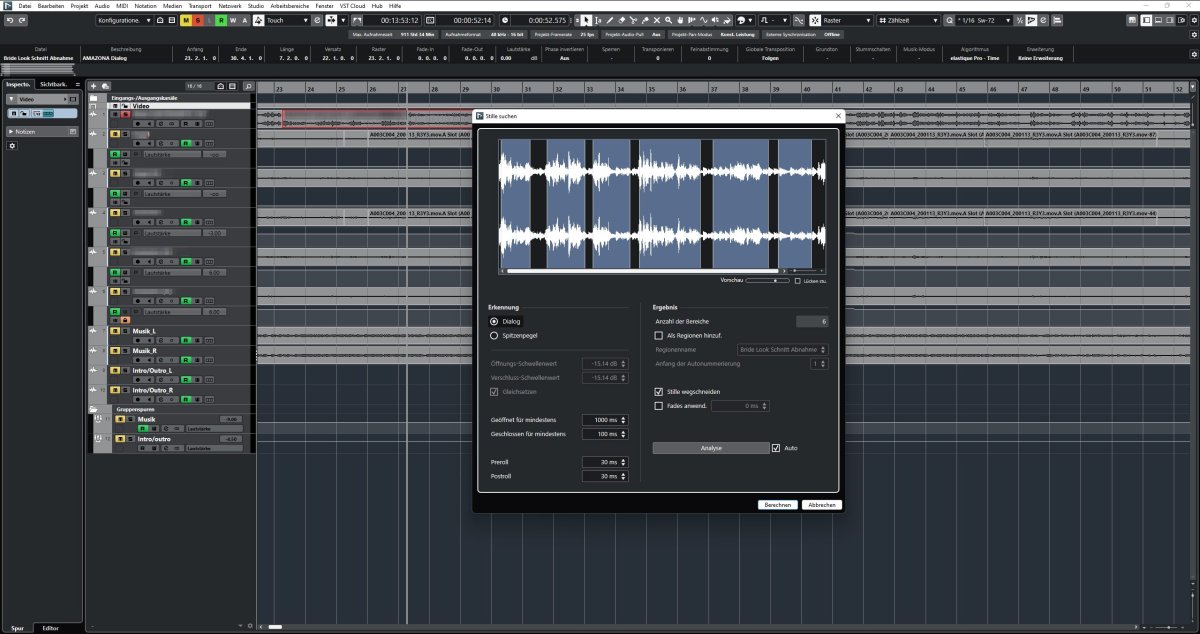The image size is (1200, 634).
Task: Enable the Fades anwend. checkbox
Action: 658,406
